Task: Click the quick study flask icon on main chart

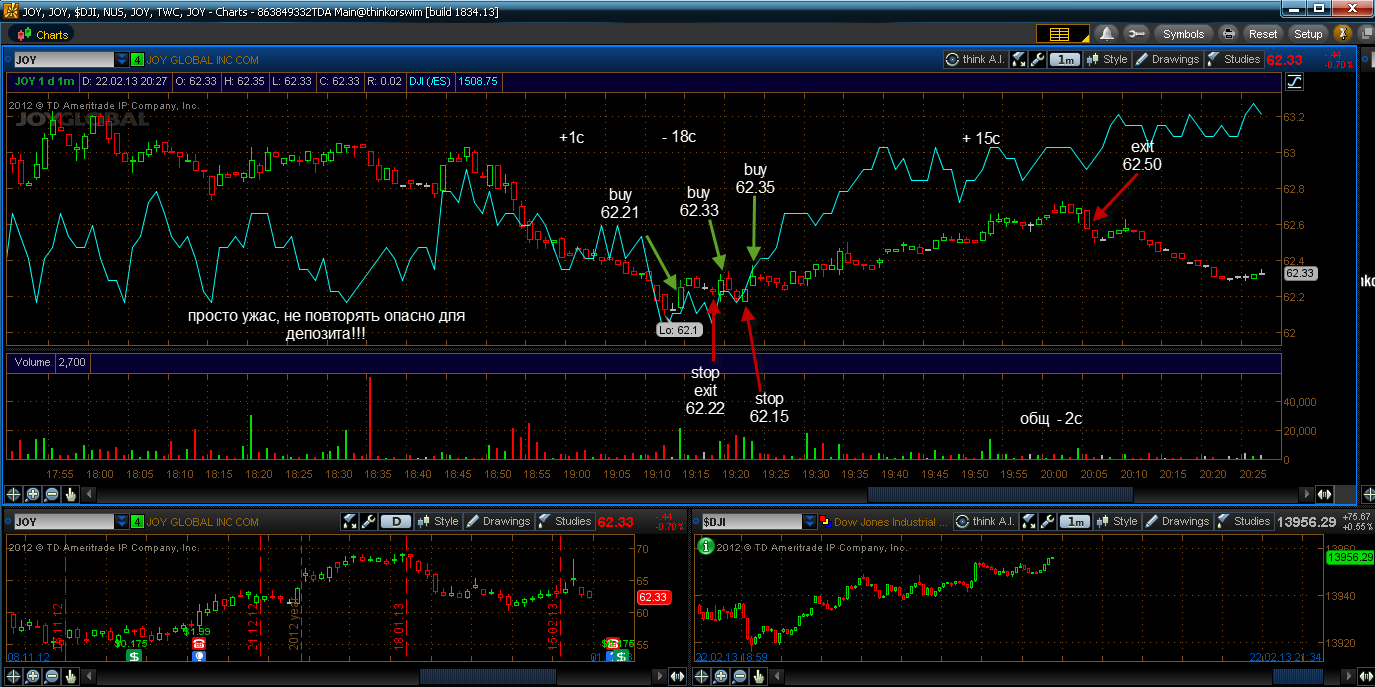Action: click(1019, 59)
